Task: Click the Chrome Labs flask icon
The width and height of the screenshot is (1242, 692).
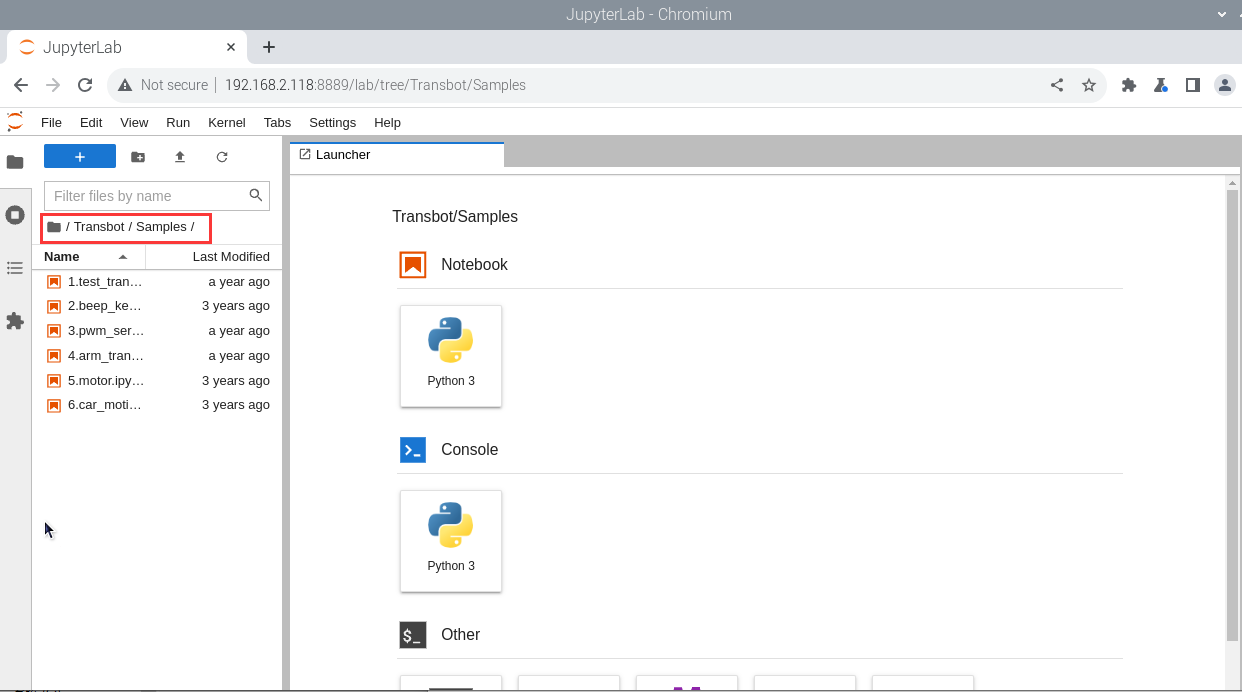Action: pyautogui.click(x=1161, y=85)
